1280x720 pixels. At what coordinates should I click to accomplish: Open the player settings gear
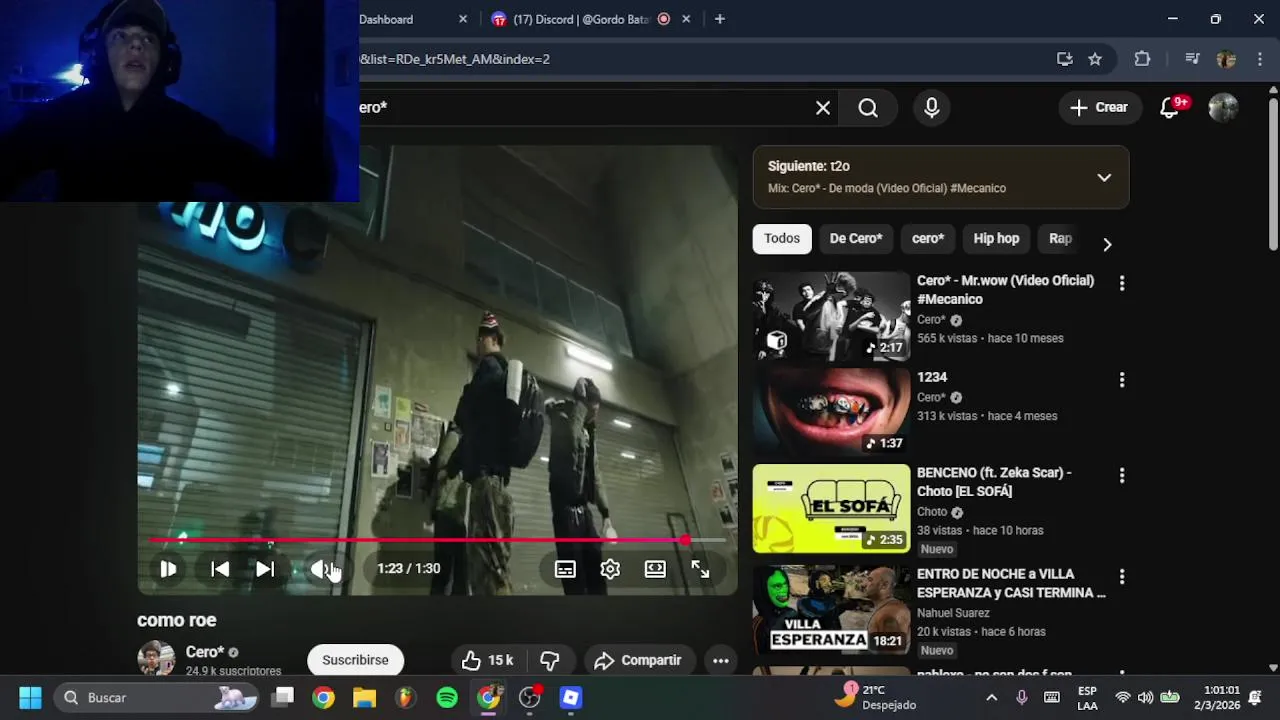[610, 569]
